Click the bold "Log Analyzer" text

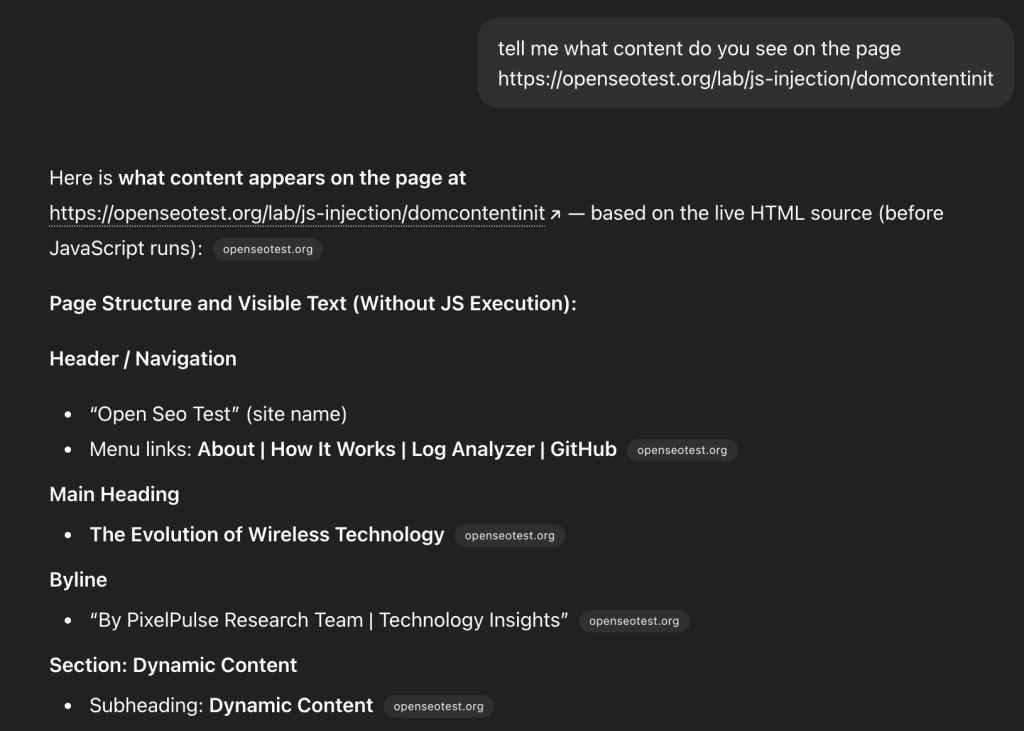473,450
